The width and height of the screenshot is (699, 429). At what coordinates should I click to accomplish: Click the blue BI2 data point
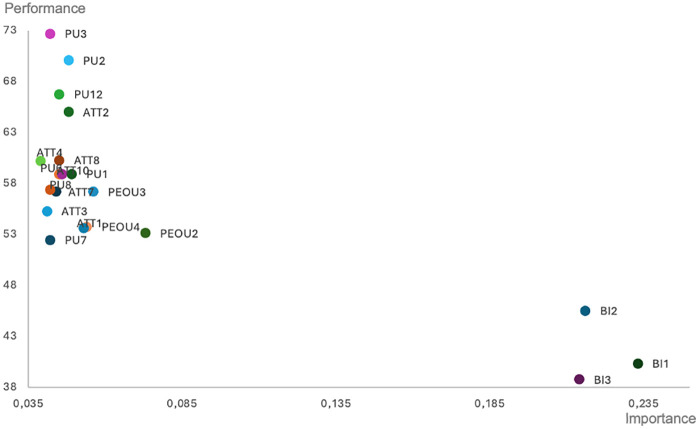pos(585,311)
